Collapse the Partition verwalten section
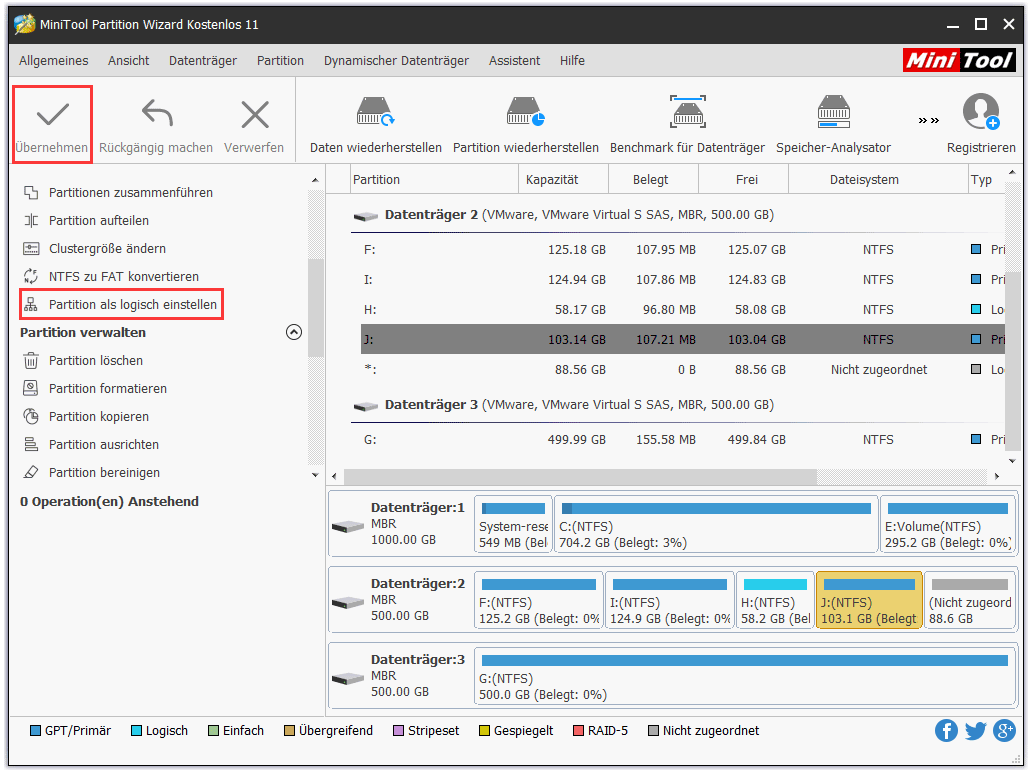This screenshot has height=774, width=1033. click(294, 333)
